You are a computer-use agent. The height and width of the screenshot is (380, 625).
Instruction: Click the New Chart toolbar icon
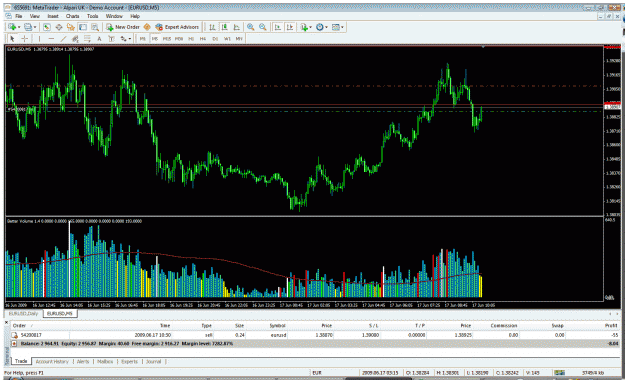pyautogui.click(x=12, y=27)
